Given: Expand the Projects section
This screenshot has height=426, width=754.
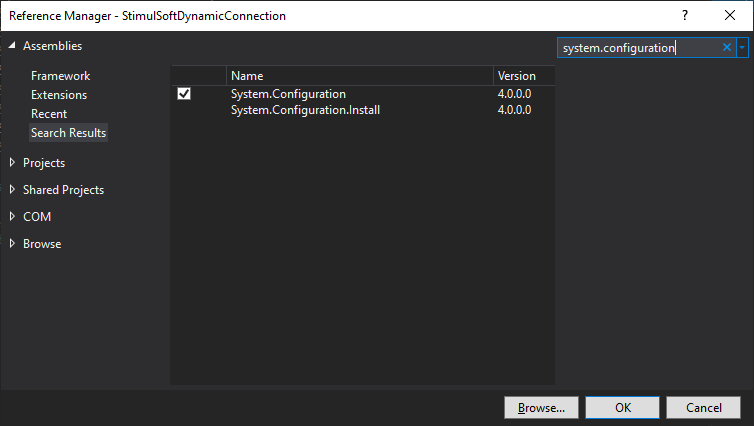Looking at the screenshot, I should coord(13,163).
